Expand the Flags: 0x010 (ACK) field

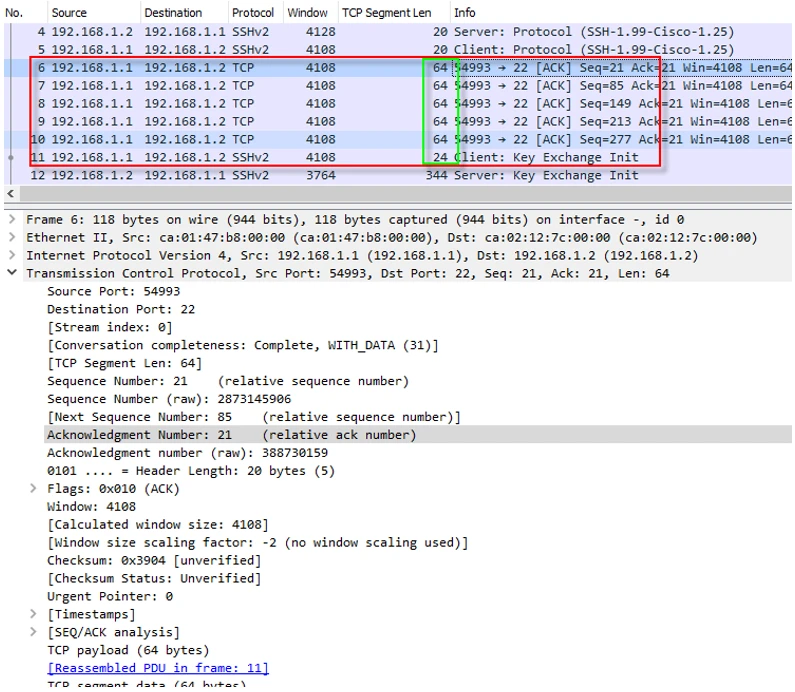[x=36, y=489]
